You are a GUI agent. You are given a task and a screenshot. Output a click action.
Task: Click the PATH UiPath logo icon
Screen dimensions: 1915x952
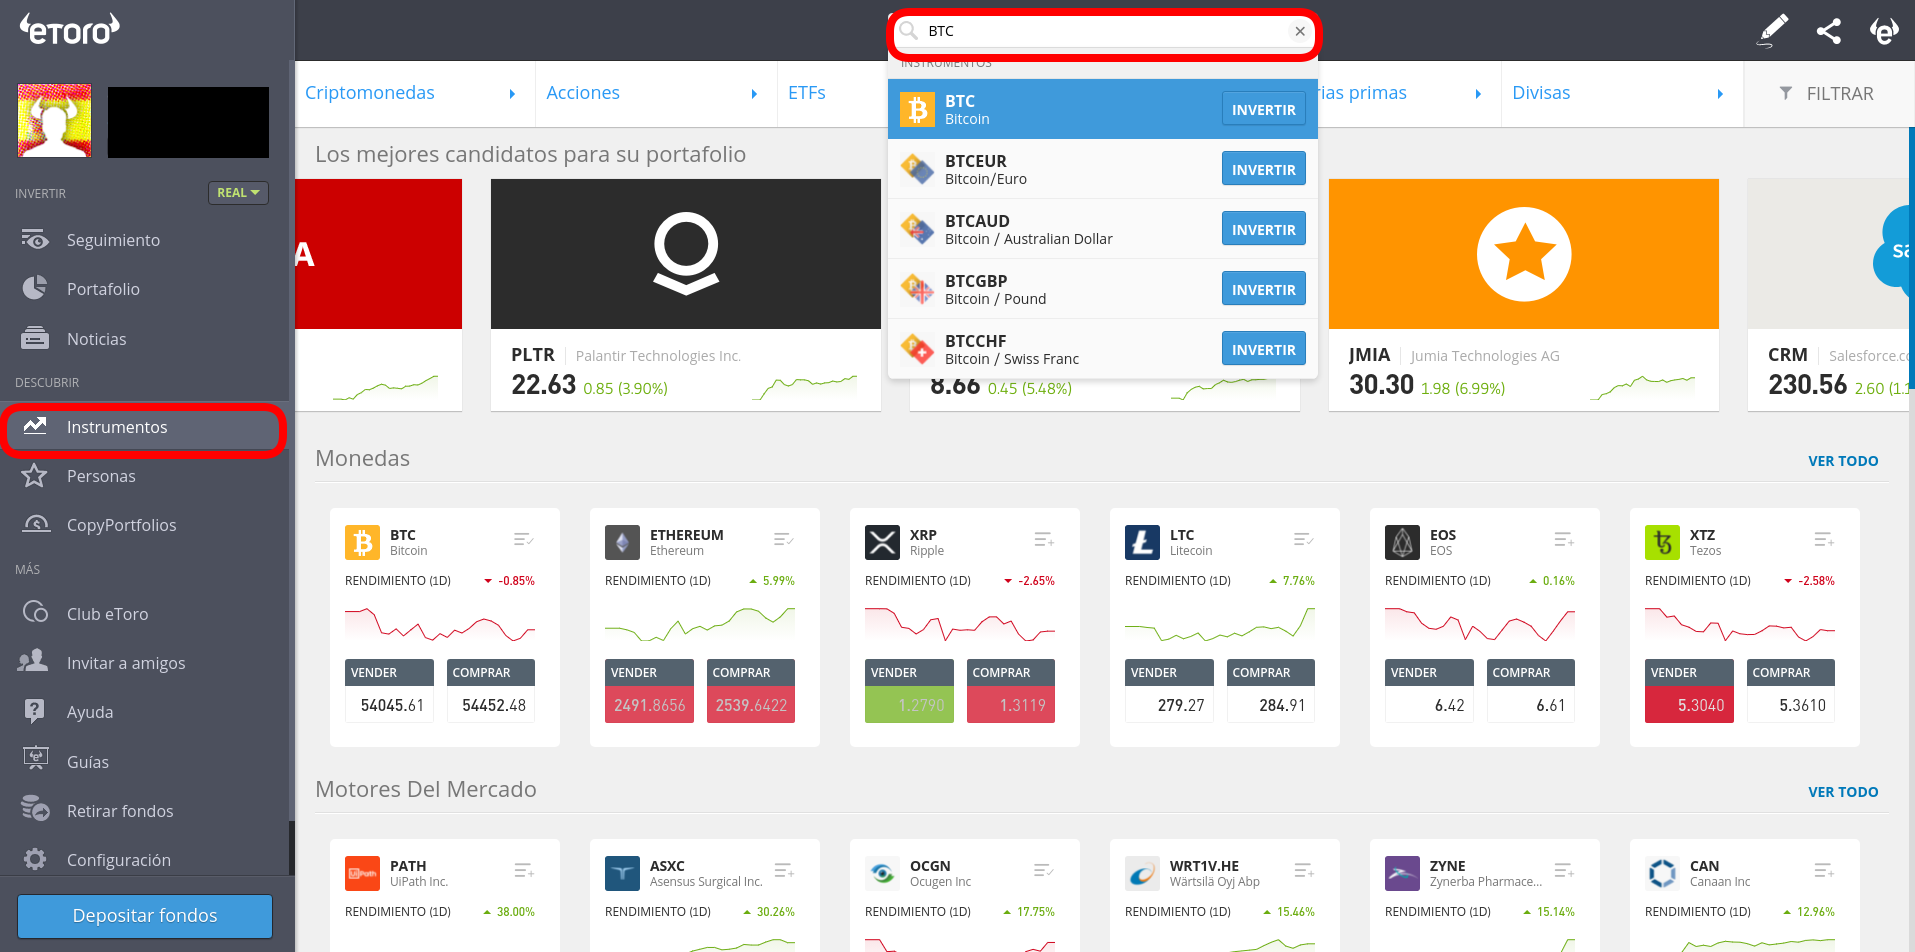362,874
